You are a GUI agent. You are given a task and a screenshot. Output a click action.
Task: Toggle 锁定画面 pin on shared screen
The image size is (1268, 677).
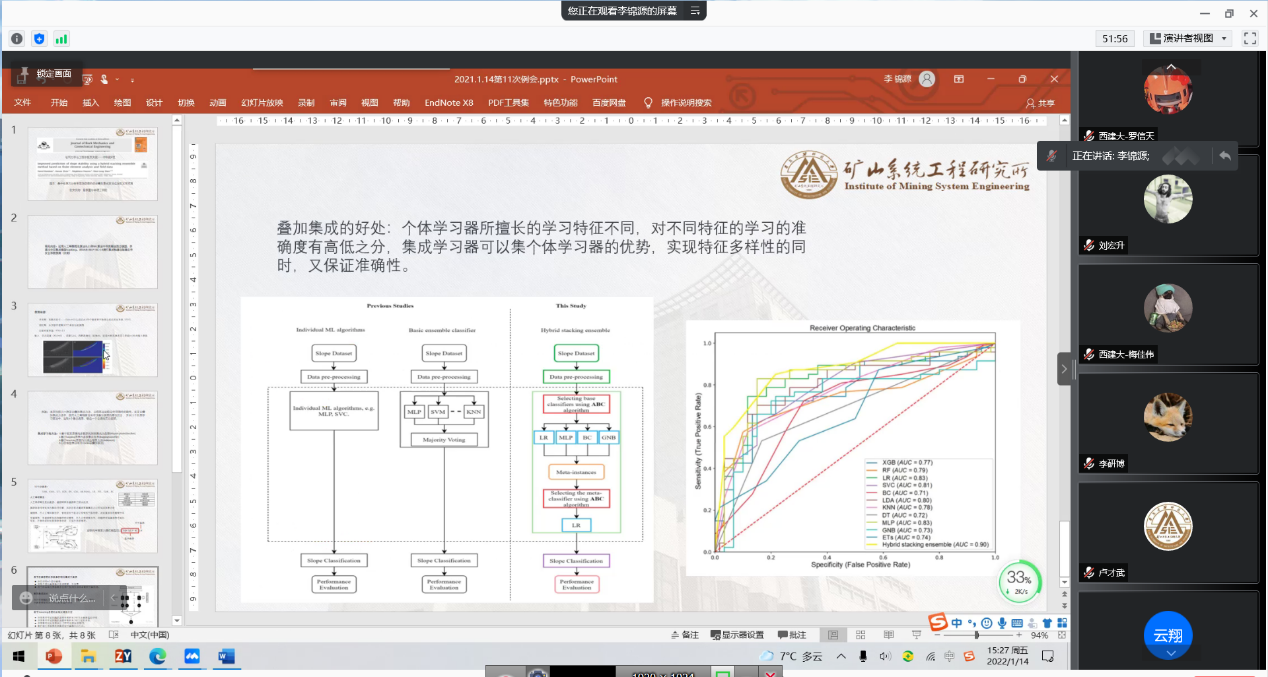[44, 74]
